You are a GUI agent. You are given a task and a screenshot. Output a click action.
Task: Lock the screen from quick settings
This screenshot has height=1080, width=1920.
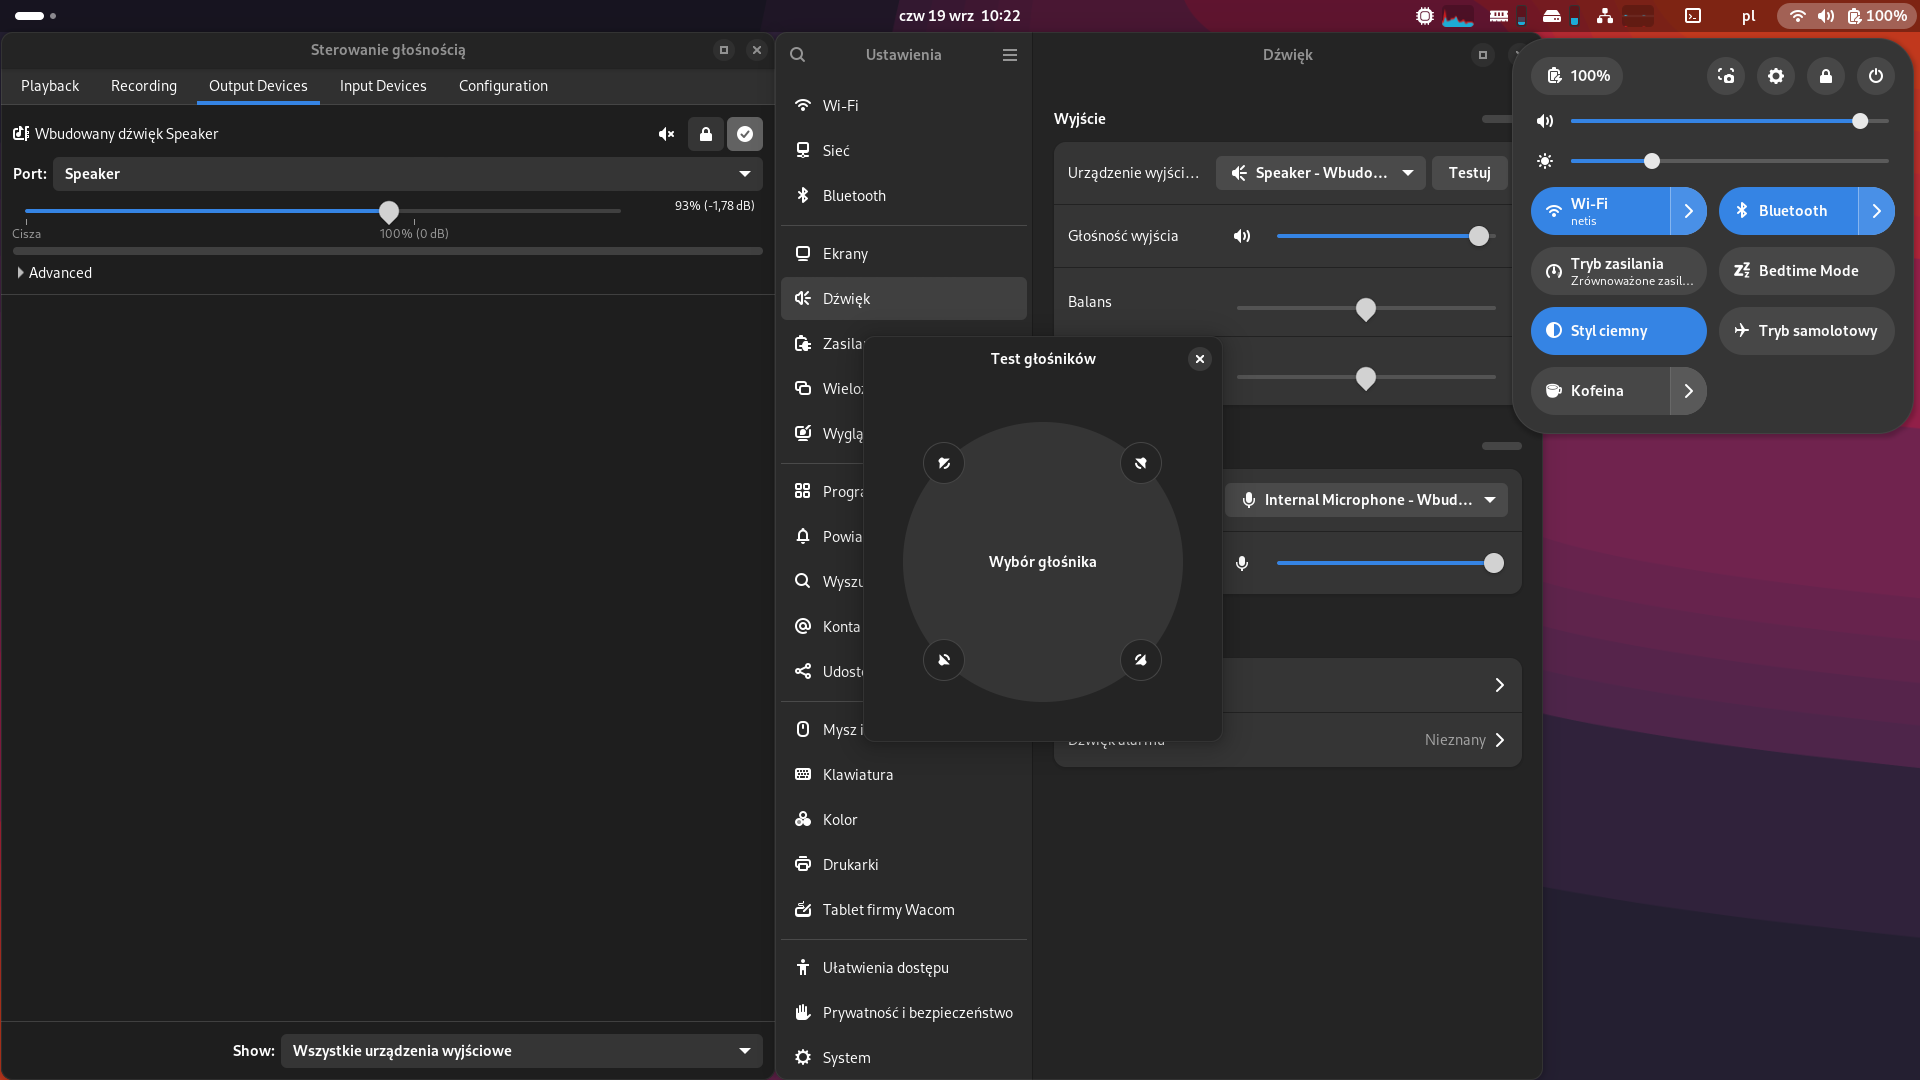point(1826,76)
